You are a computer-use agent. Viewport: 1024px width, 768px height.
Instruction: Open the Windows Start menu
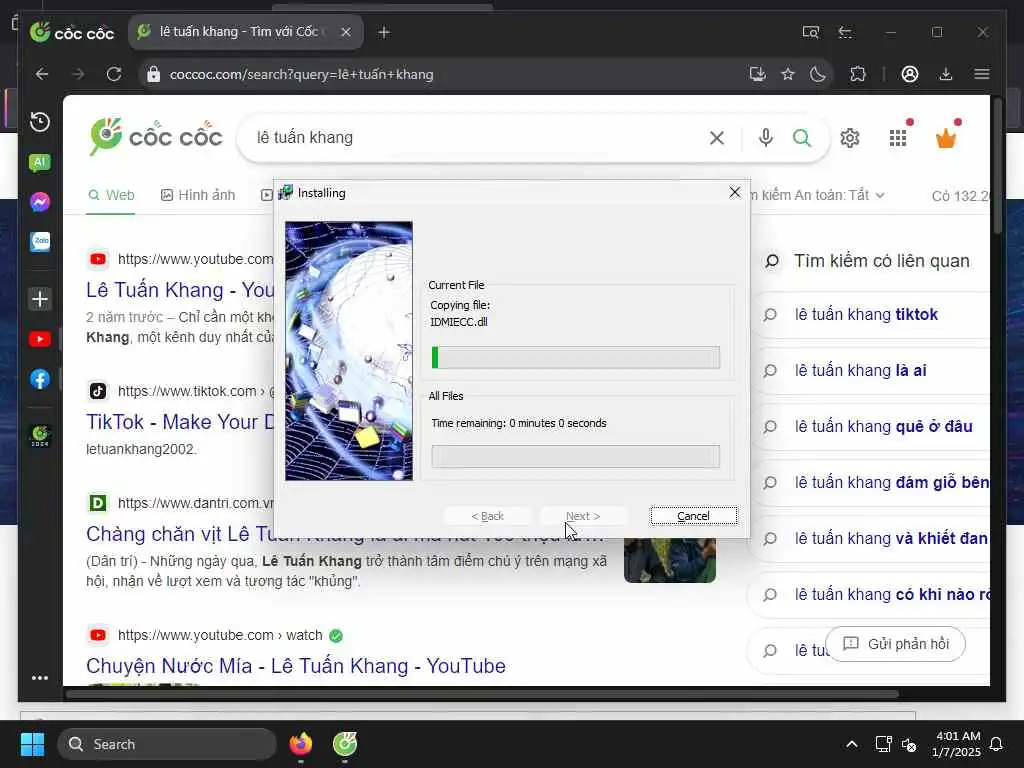click(32, 744)
